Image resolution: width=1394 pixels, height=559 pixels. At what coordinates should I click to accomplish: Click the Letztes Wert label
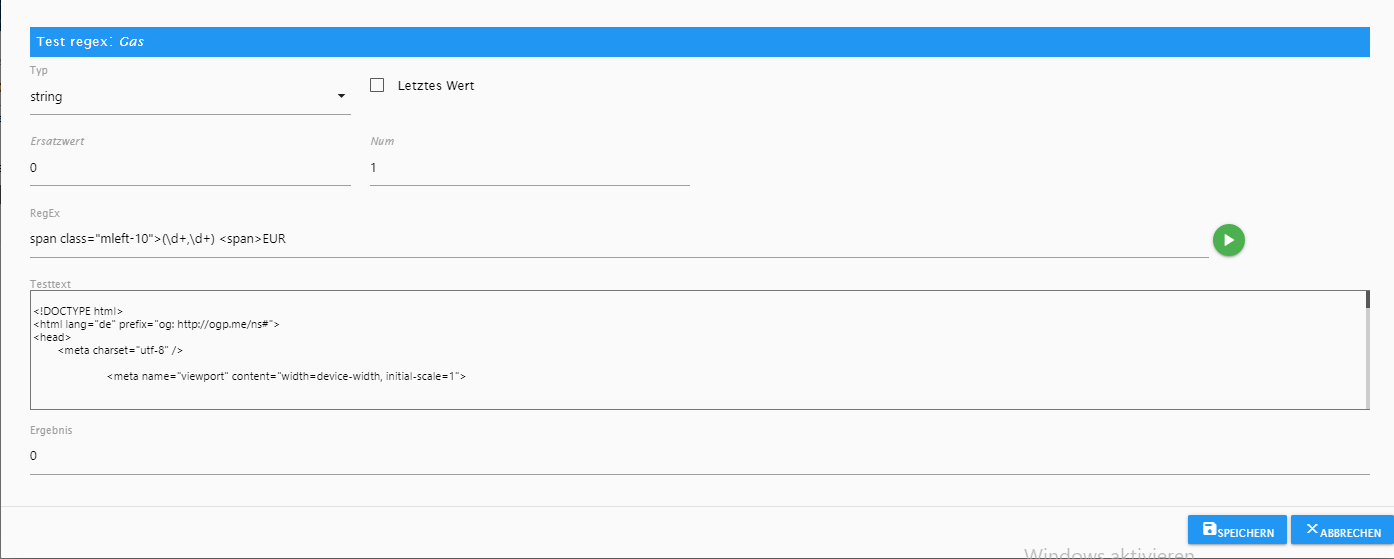coord(436,86)
